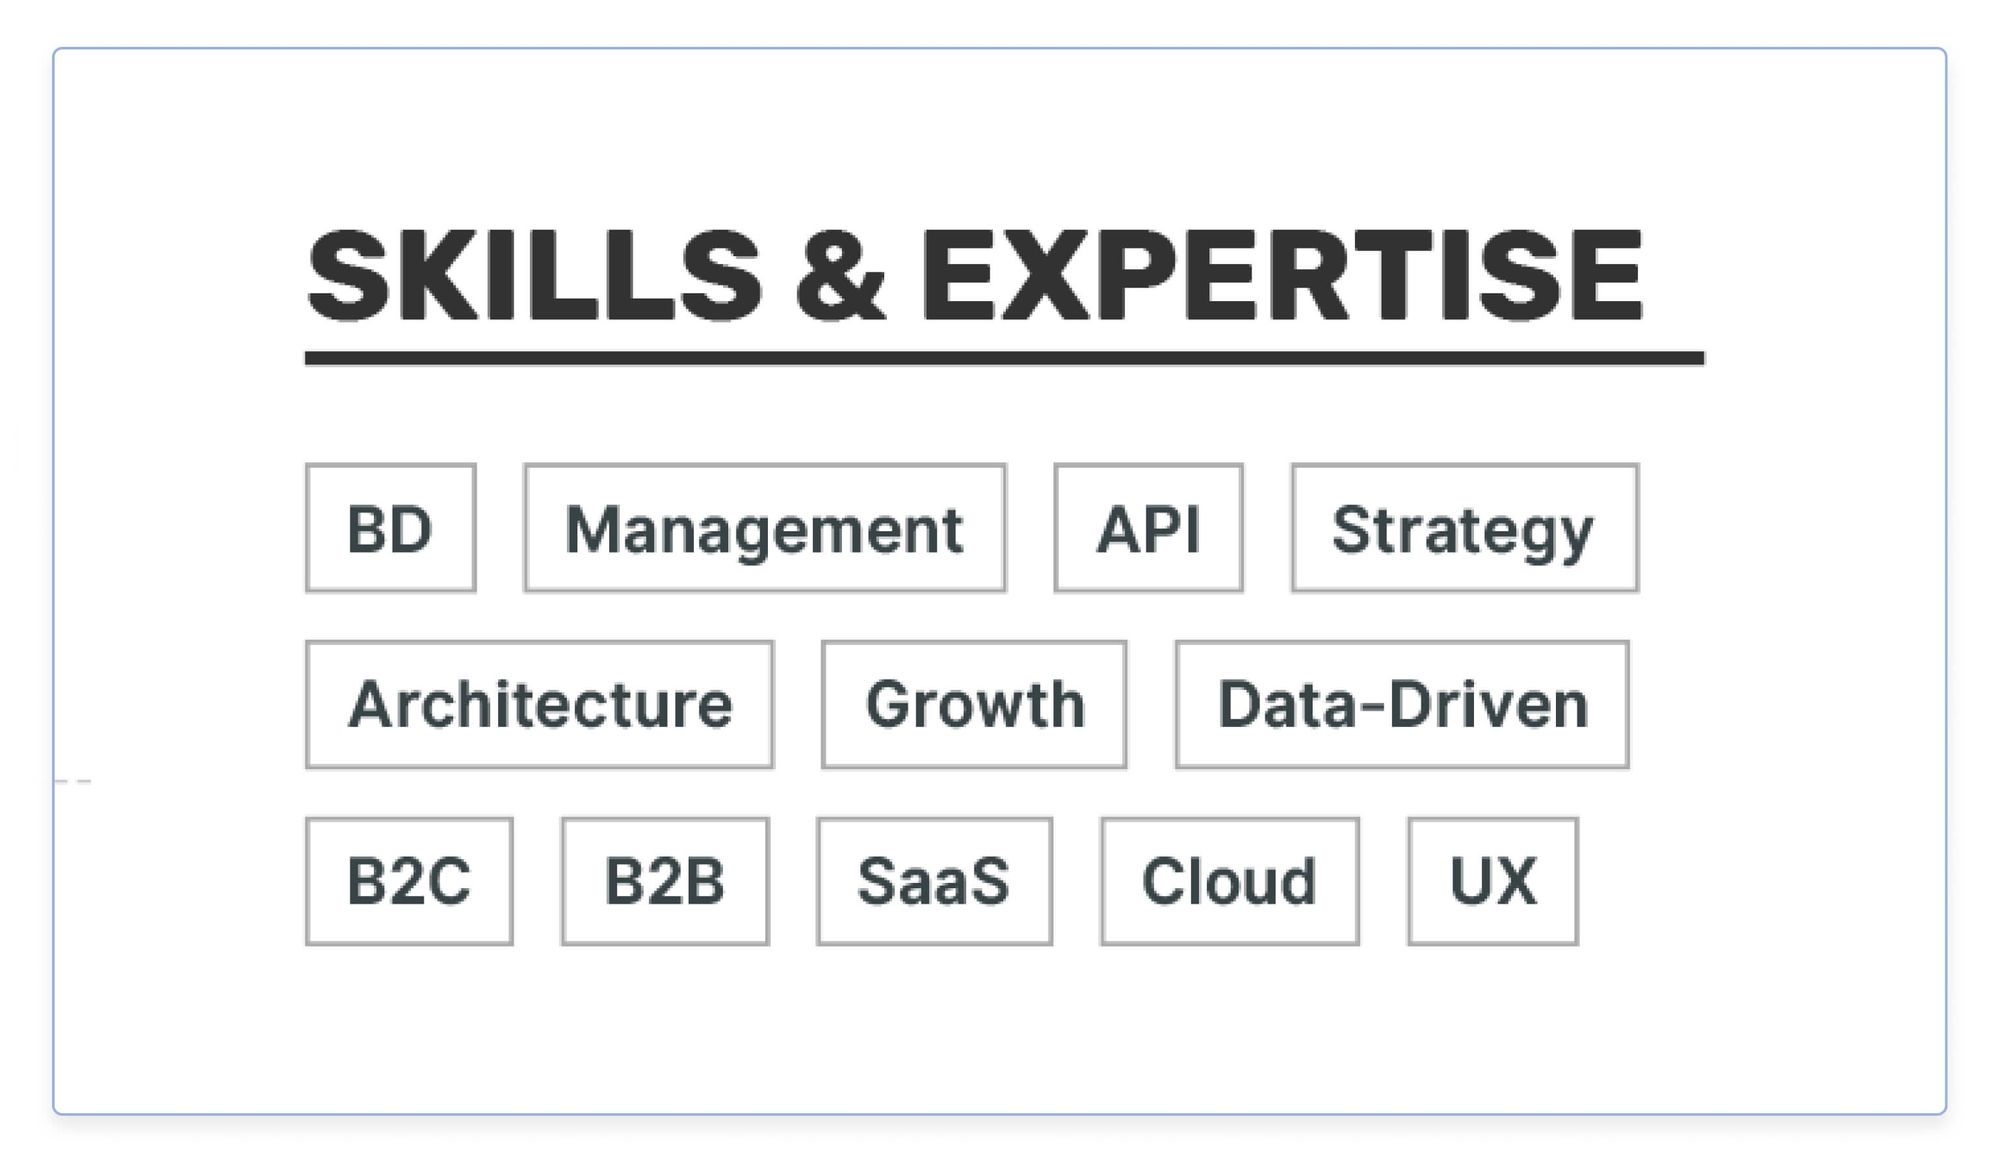Toggle the BD tag selection state
Screen dimensions: 2000x1173
(x=392, y=528)
